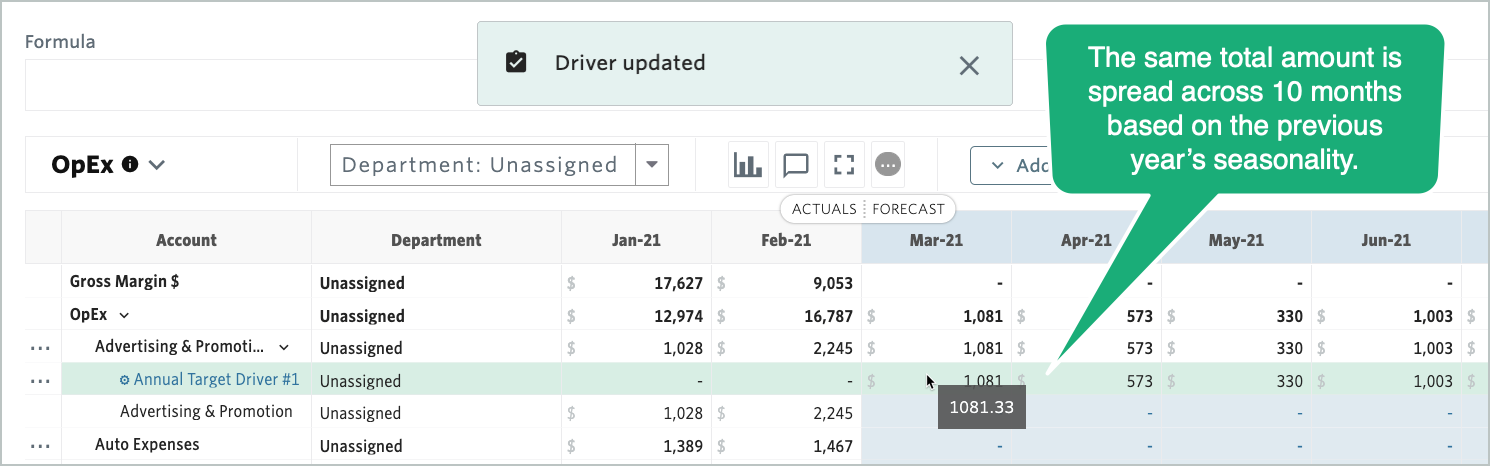The height and width of the screenshot is (466, 1490).
Task: Collapse the Advertising & Promotion group chevron
Action: pyautogui.click(x=284, y=348)
